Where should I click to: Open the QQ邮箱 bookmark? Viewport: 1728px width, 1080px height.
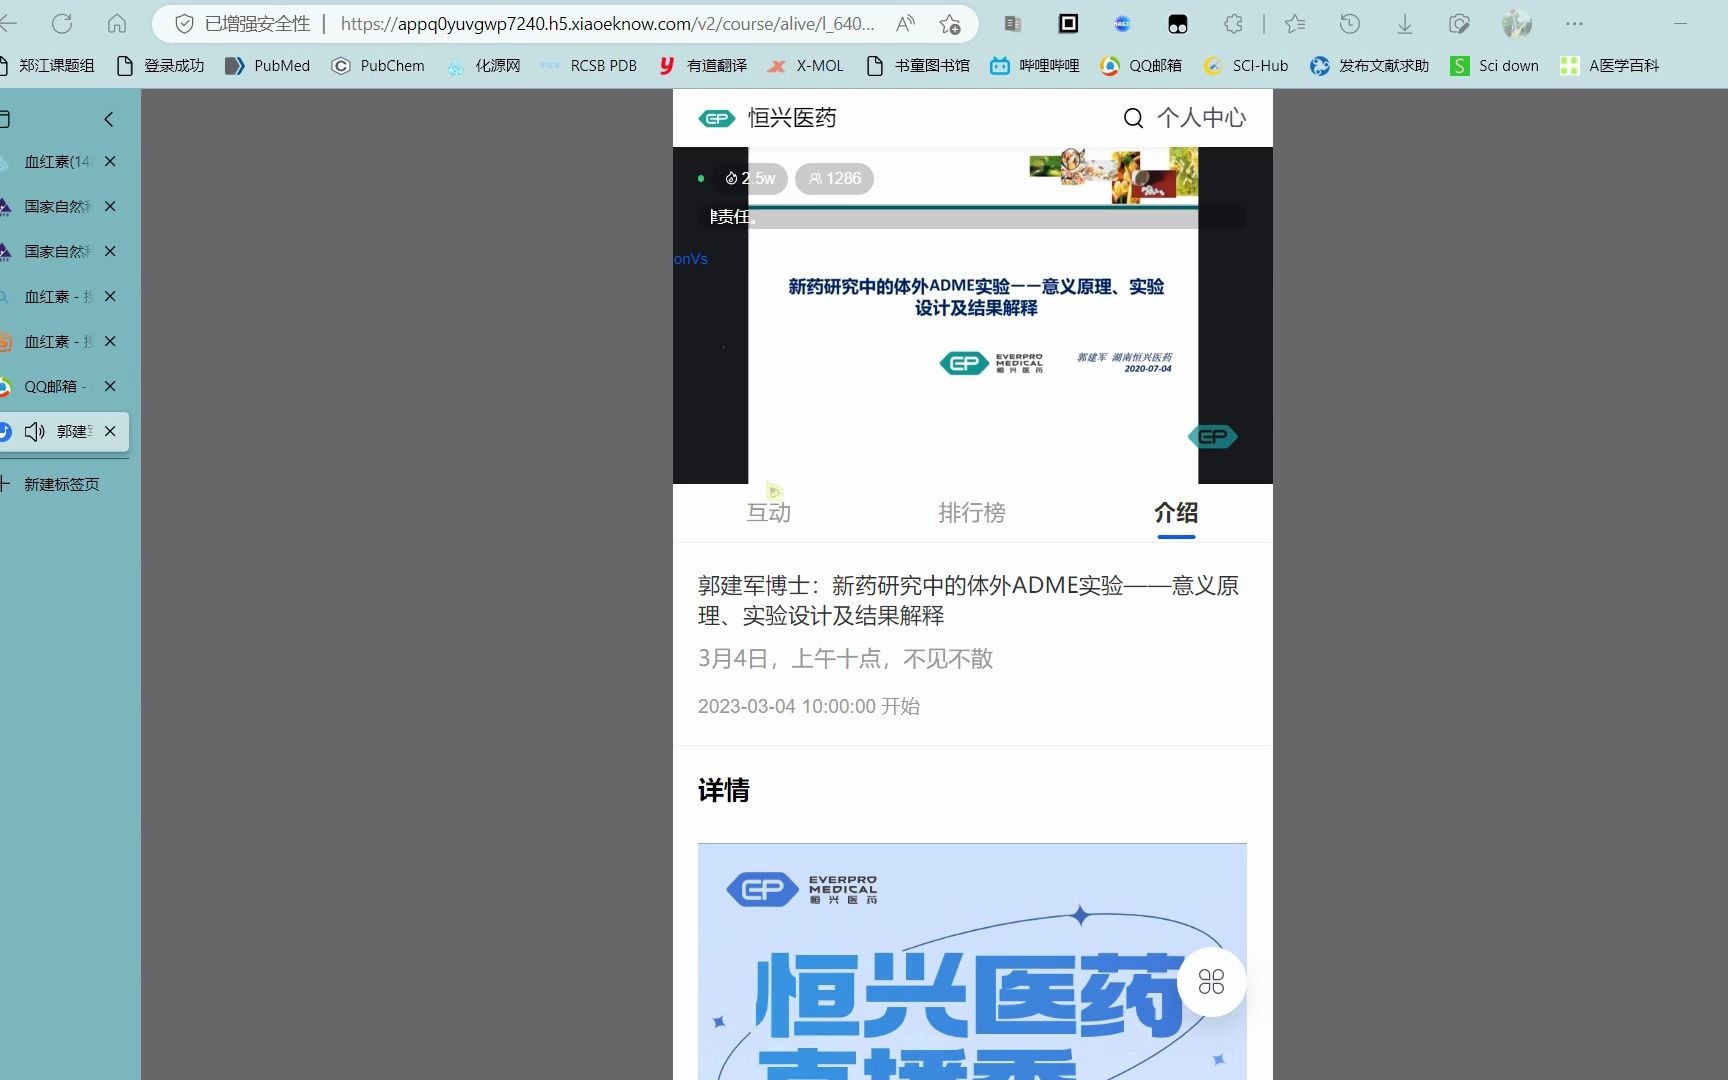pyautogui.click(x=1140, y=65)
